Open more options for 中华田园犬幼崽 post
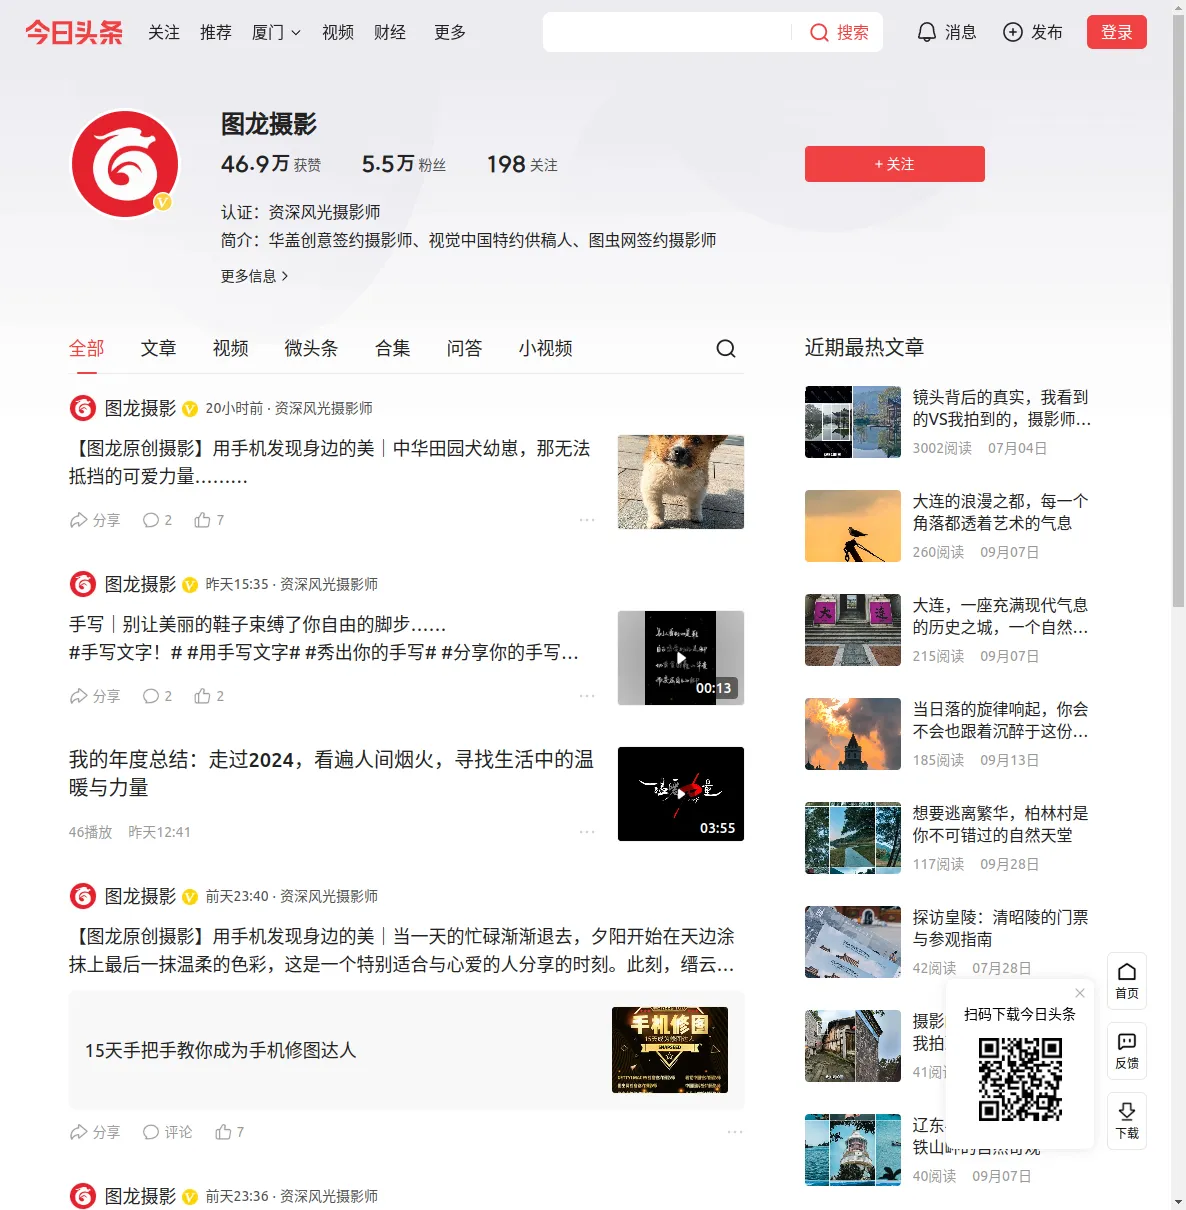The width and height of the screenshot is (1186, 1210). pos(587,520)
